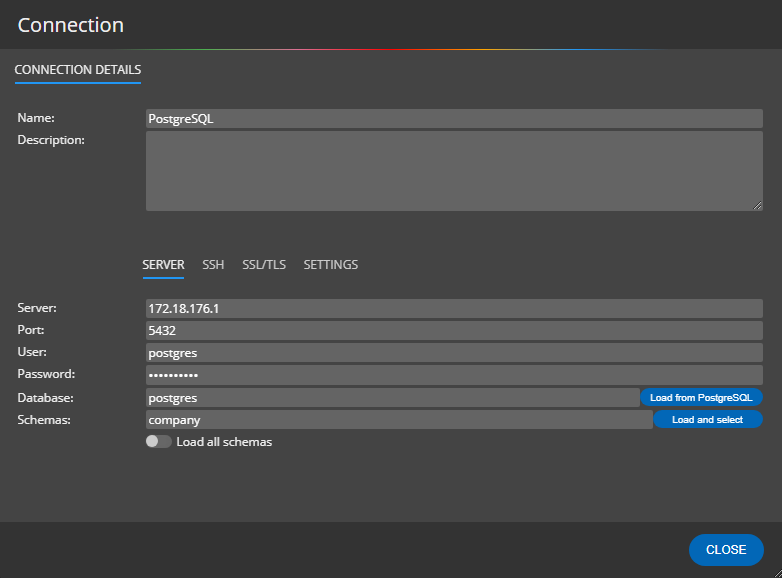Viewport: 782px width, 578px height.
Task: Click the Load and select button
Action: [708, 419]
